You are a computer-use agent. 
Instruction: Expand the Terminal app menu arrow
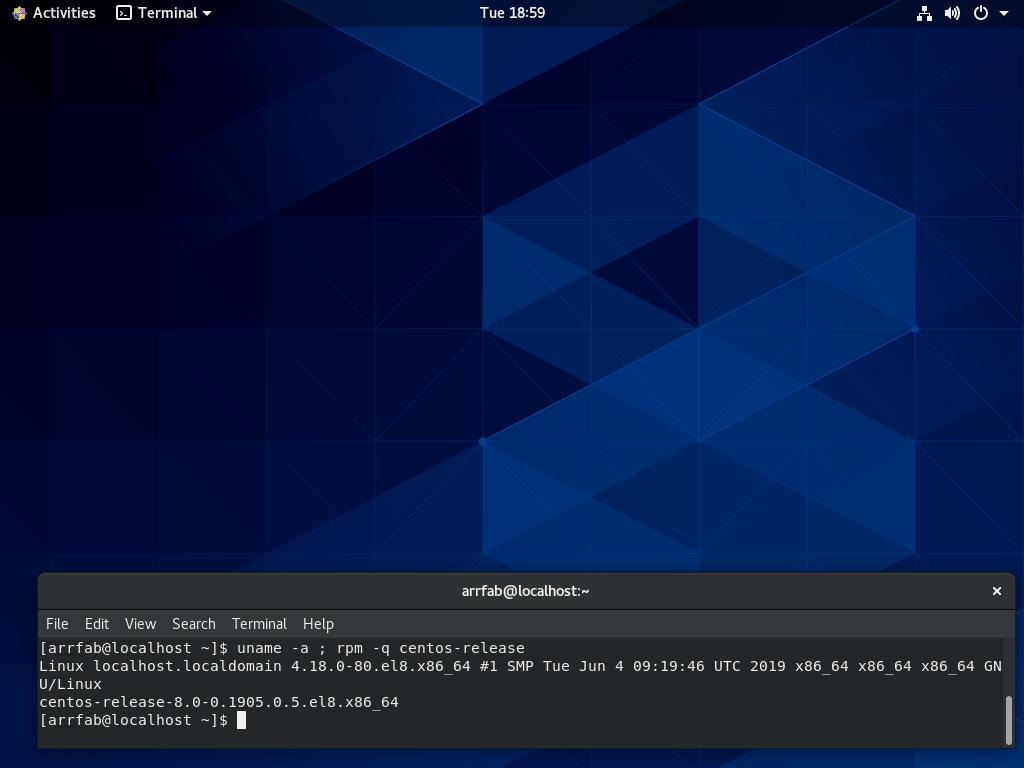pyautogui.click(x=207, y=13)
